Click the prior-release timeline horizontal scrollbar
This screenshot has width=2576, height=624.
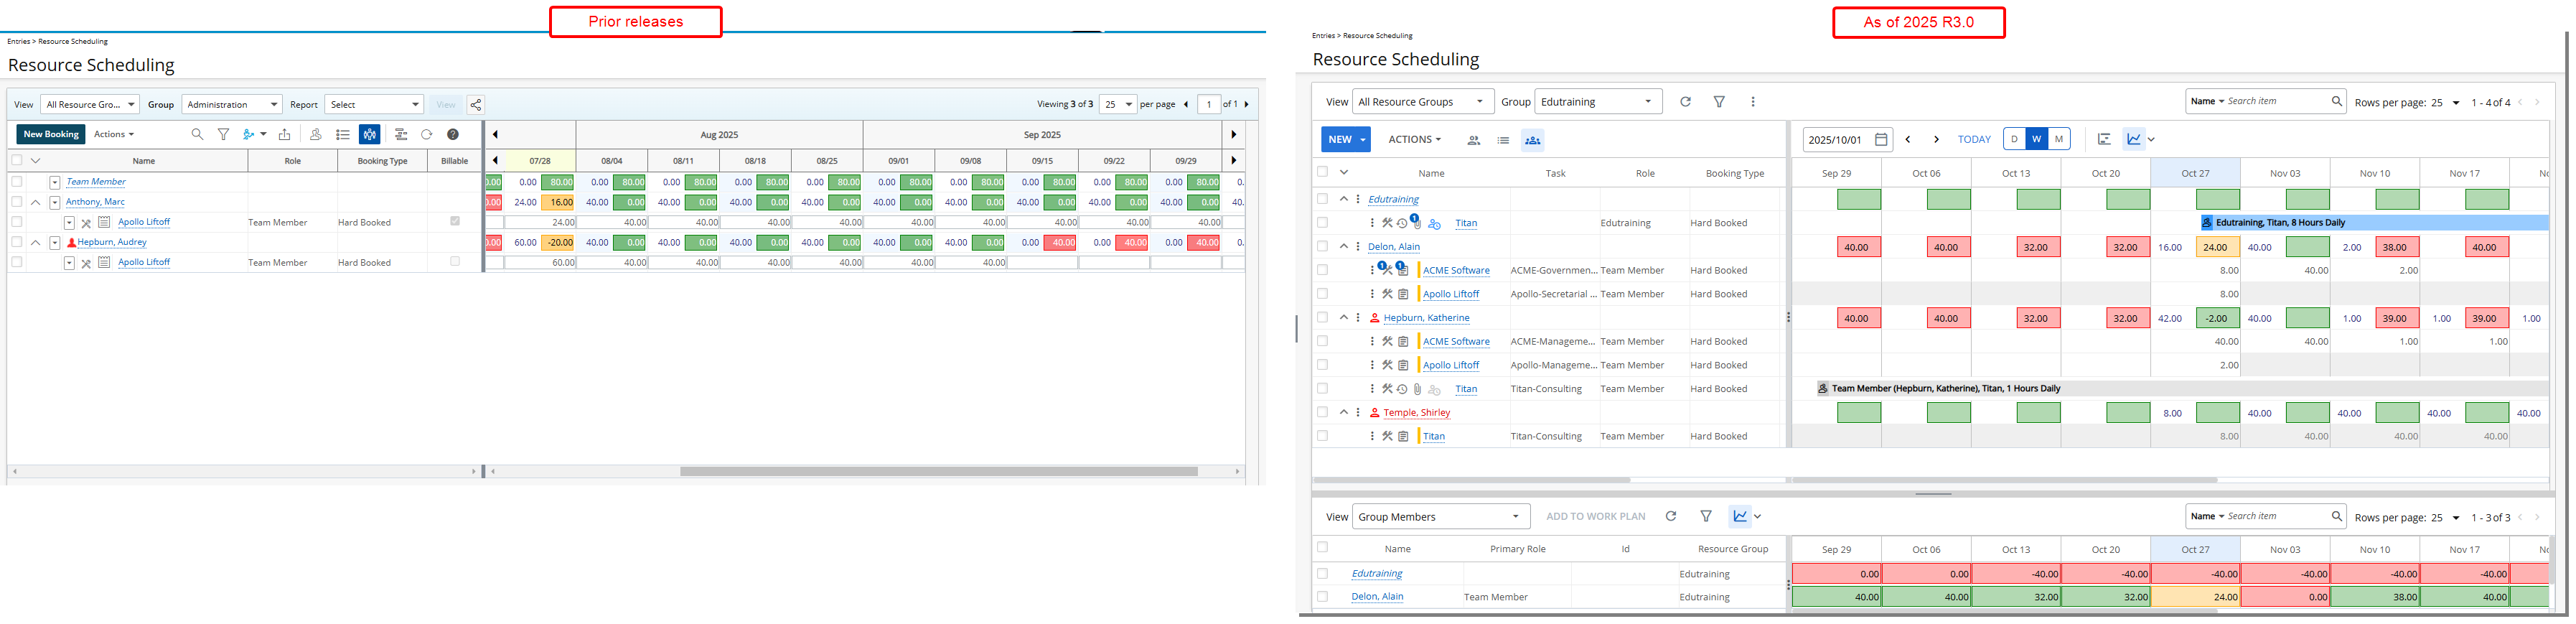939,471
